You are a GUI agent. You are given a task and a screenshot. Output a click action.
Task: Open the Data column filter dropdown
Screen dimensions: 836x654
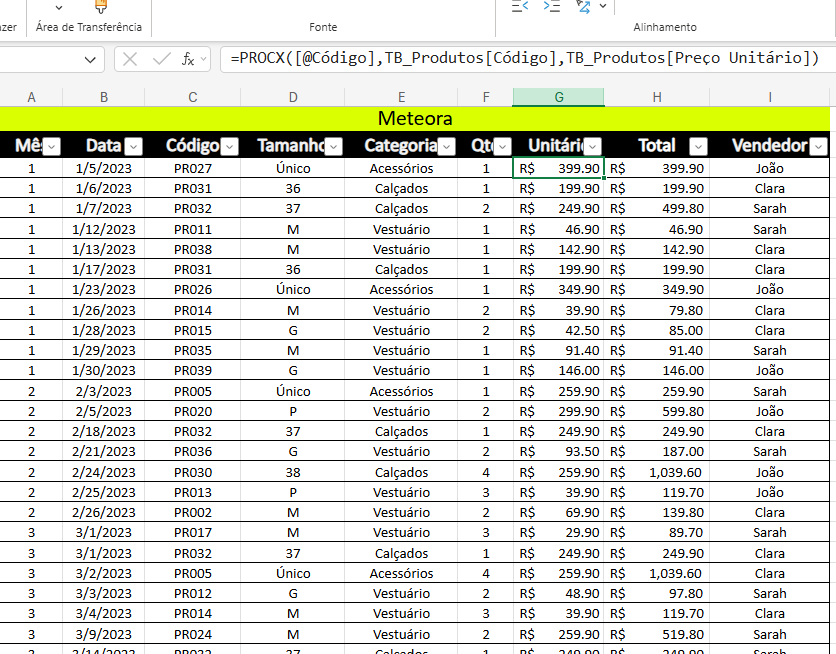133,146
